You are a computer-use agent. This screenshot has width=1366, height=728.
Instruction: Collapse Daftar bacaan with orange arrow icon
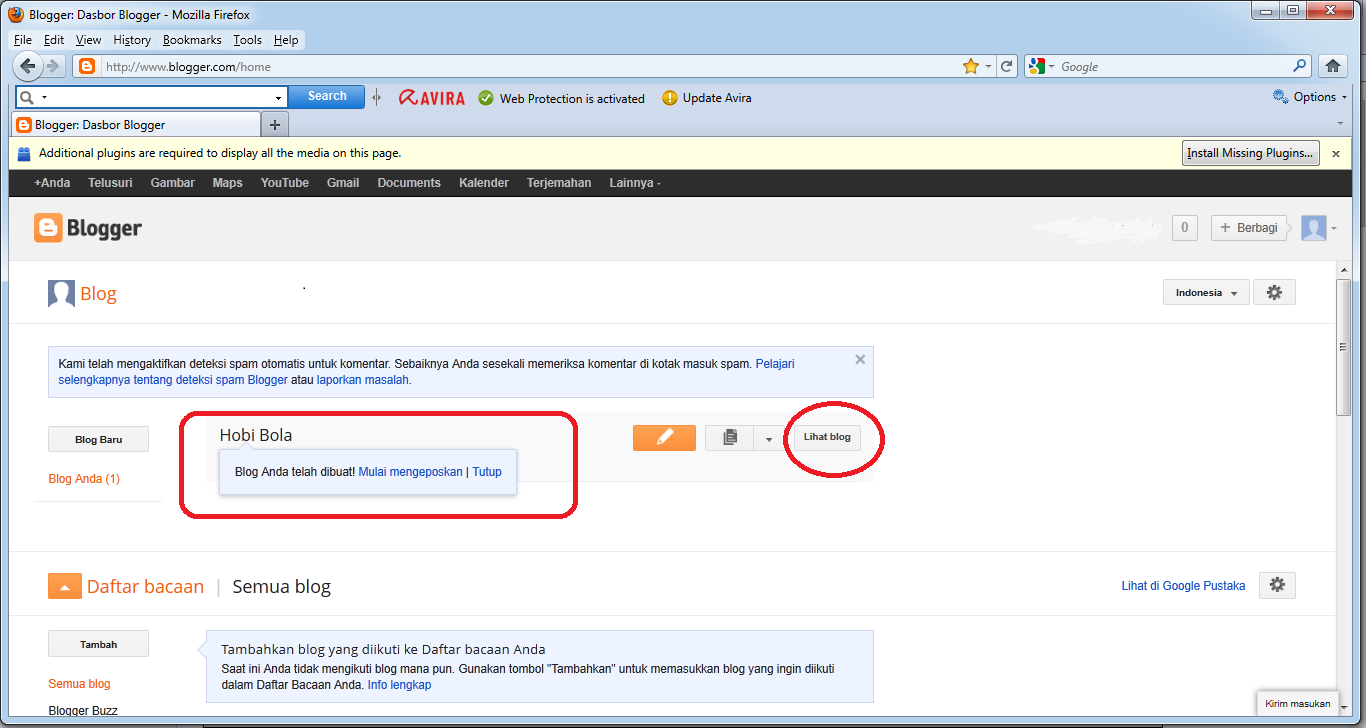(64, 587)
